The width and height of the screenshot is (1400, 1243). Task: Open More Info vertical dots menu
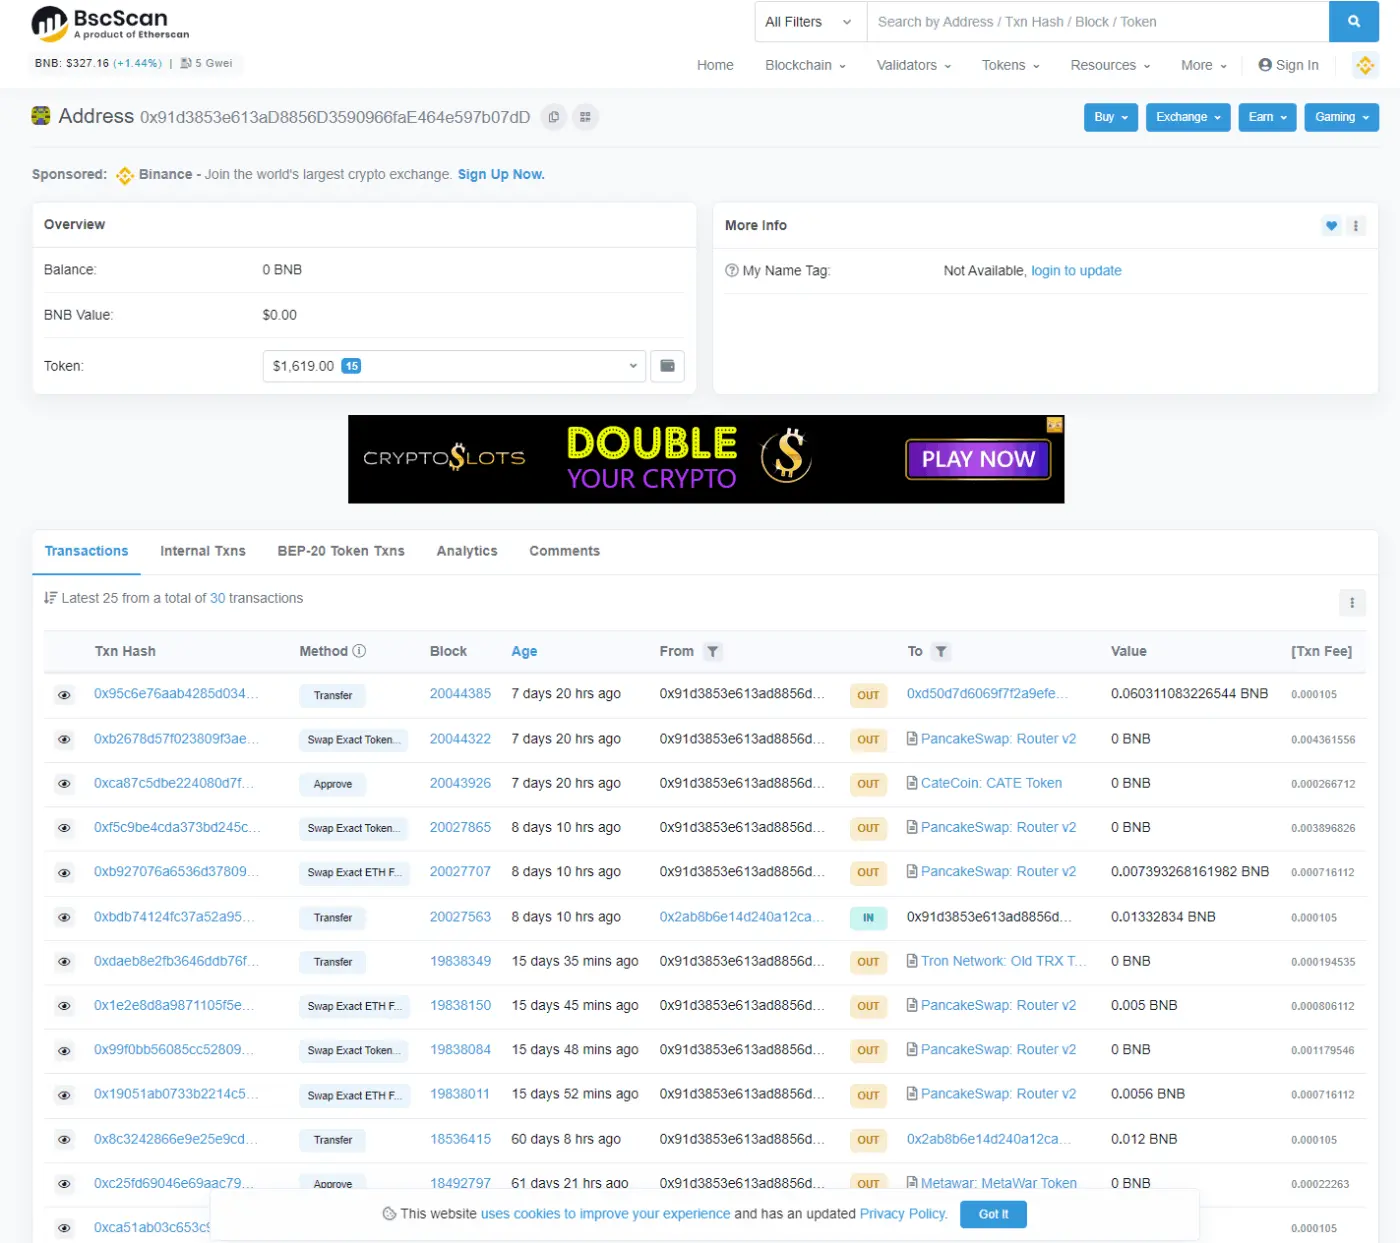click(x=1356, y=226)
